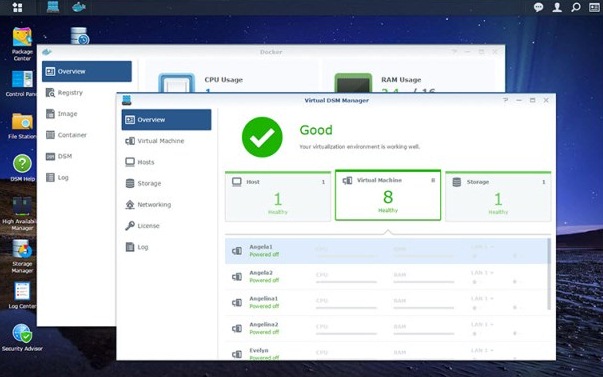Select the Host healthy status card
Screen dimensions: 603x377
(x=278, y=197)
